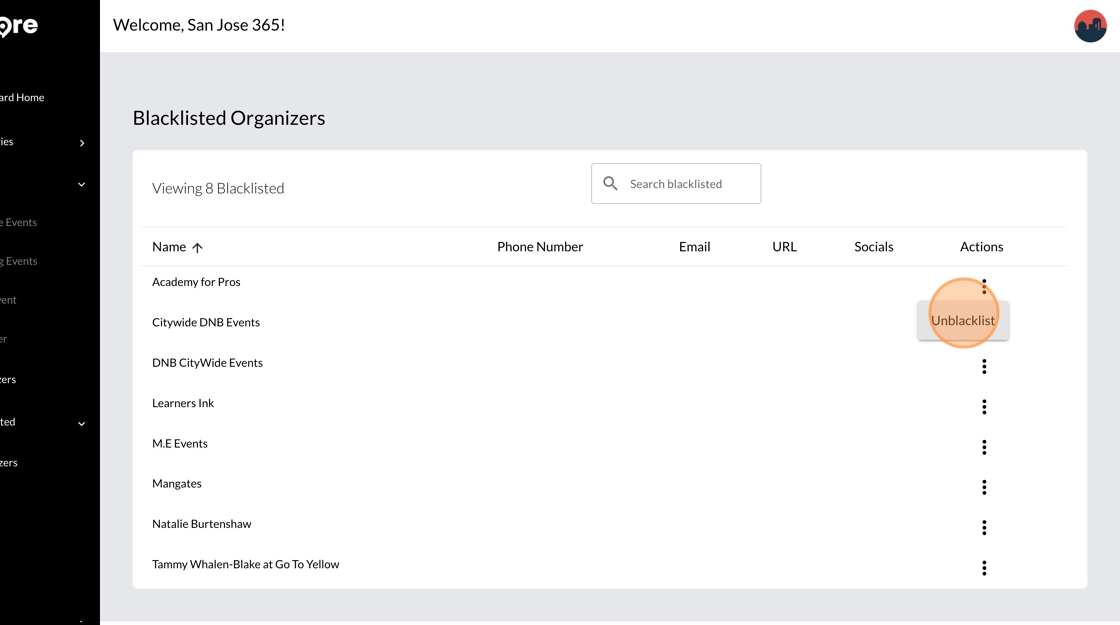Click the Socials column header
This screenshot has height=625, width=1120.
[873, 247]
